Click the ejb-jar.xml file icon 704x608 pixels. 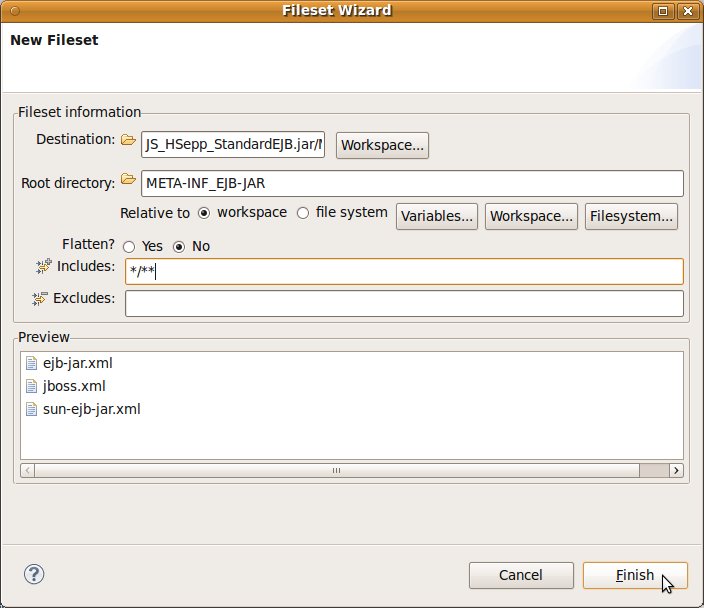pyautogui.click(x=31, y=363)
